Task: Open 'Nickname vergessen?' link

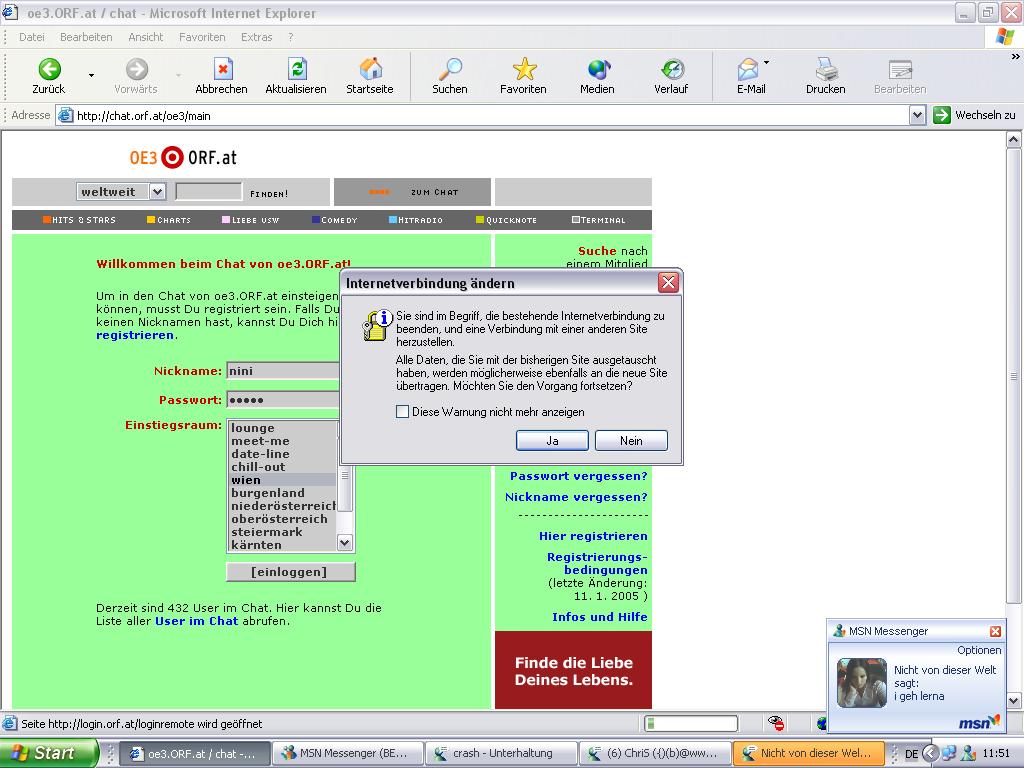Action: click(576, 497)
